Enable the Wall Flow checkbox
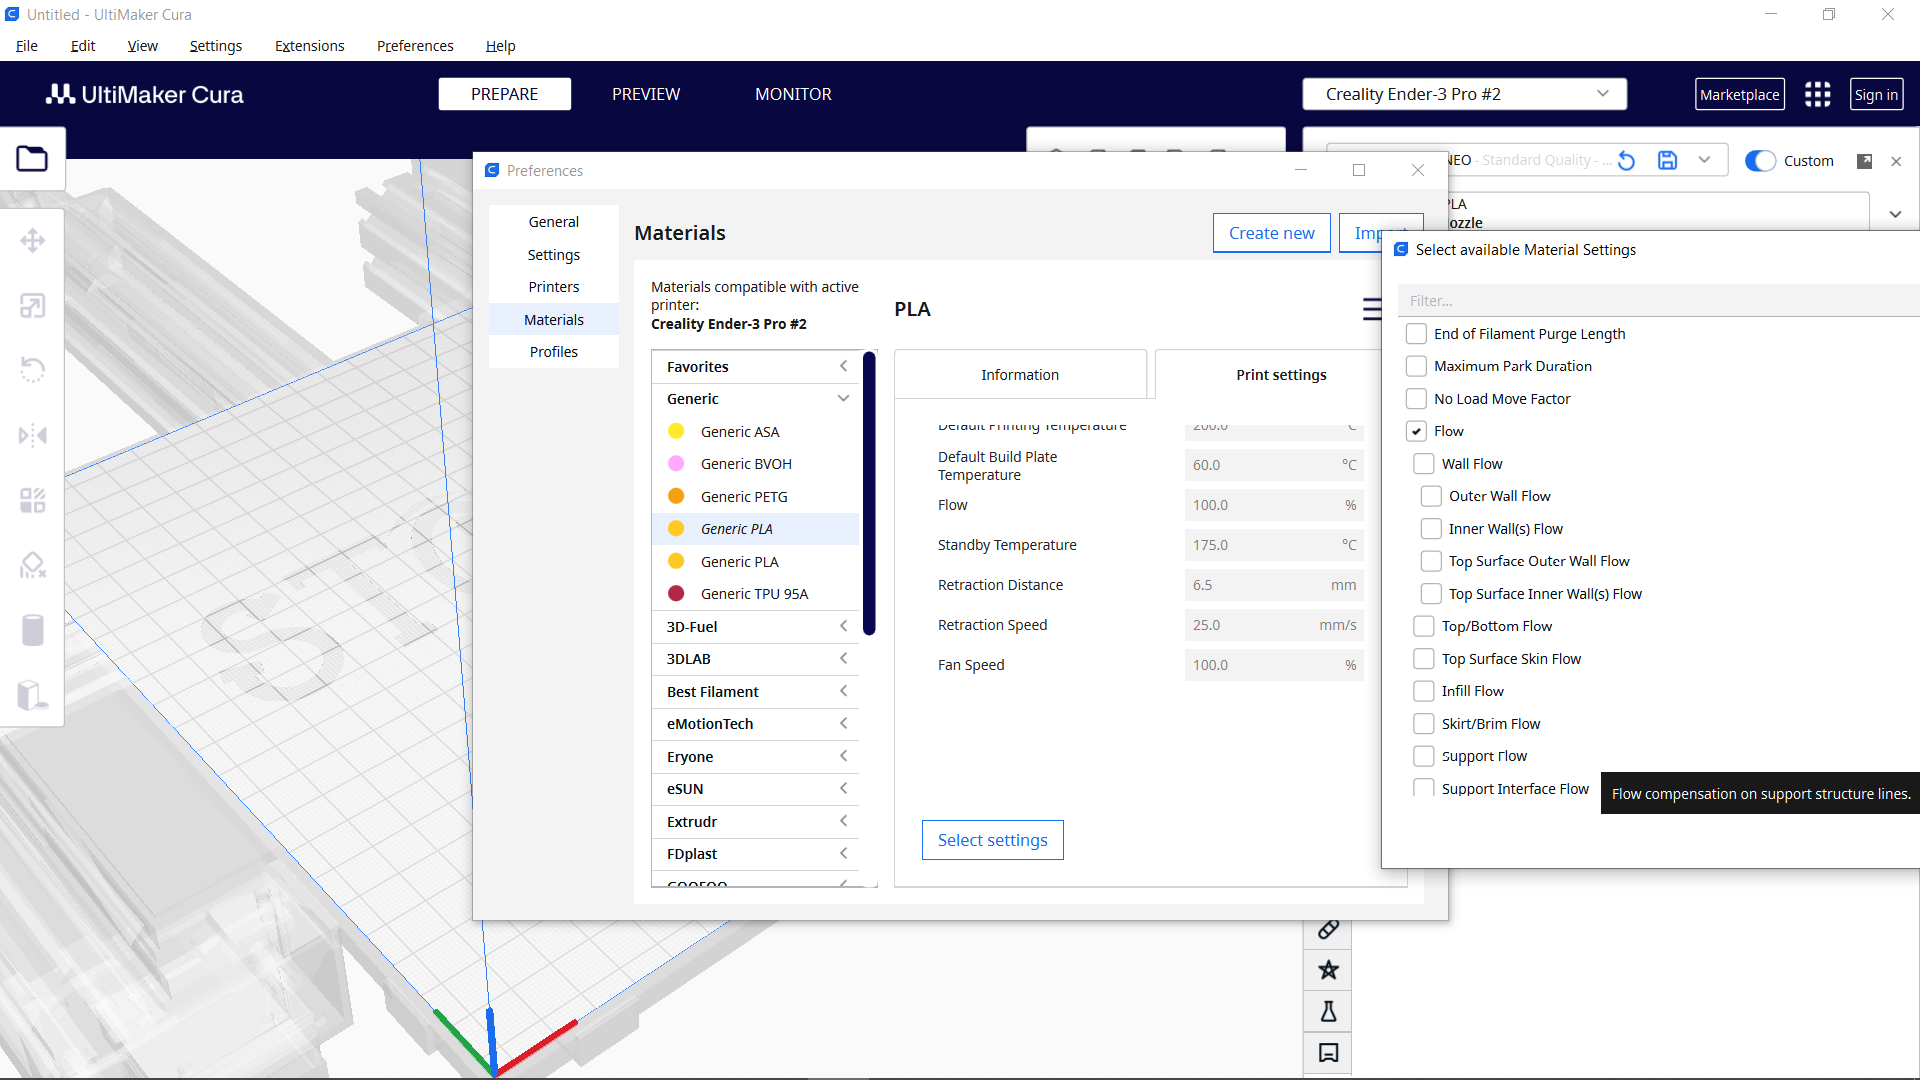The height and width of the screenshot is (1080, 1920). click(x=1424, y=463)
